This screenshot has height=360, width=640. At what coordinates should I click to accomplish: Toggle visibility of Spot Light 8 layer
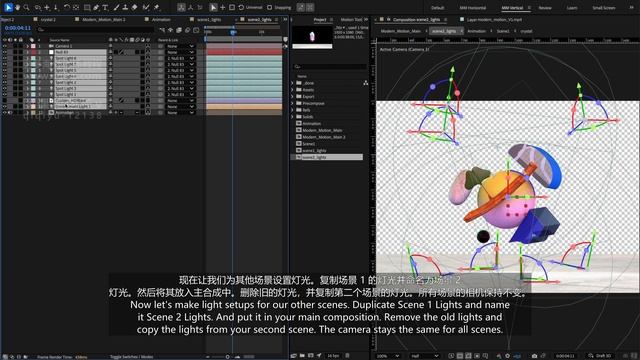(x=4, y=58)
